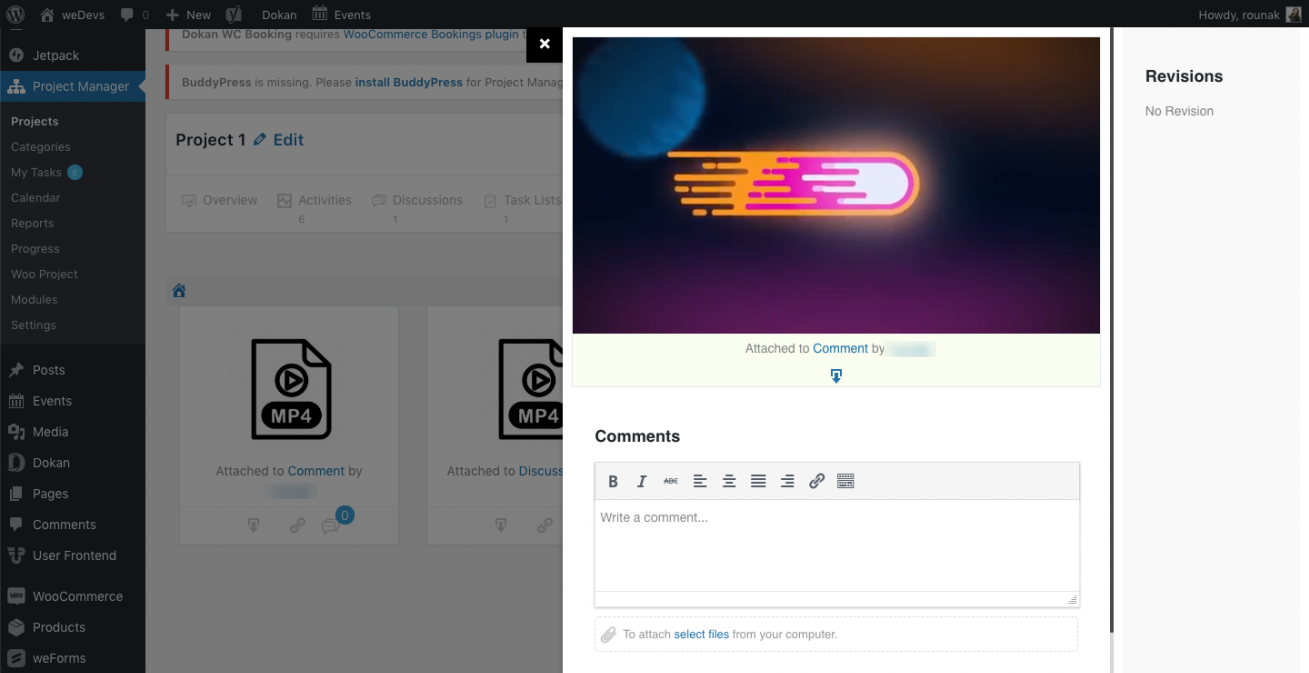Justify the comment text
Viewport: 1309px width, 673px height.
[x=758, y=481]
